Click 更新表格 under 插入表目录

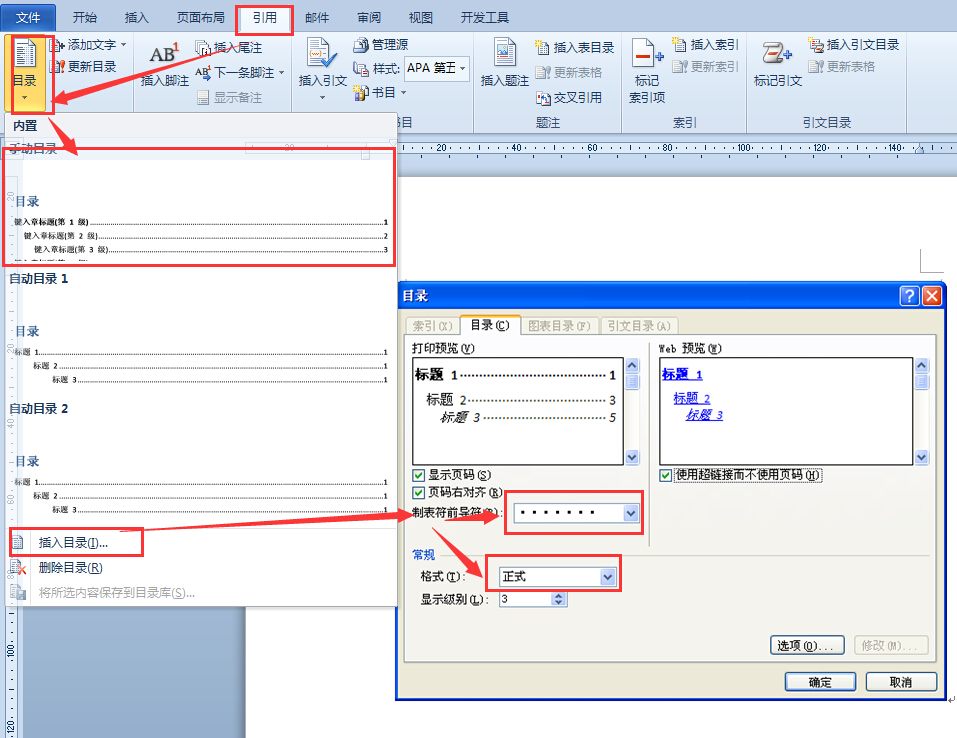(569, 73)
